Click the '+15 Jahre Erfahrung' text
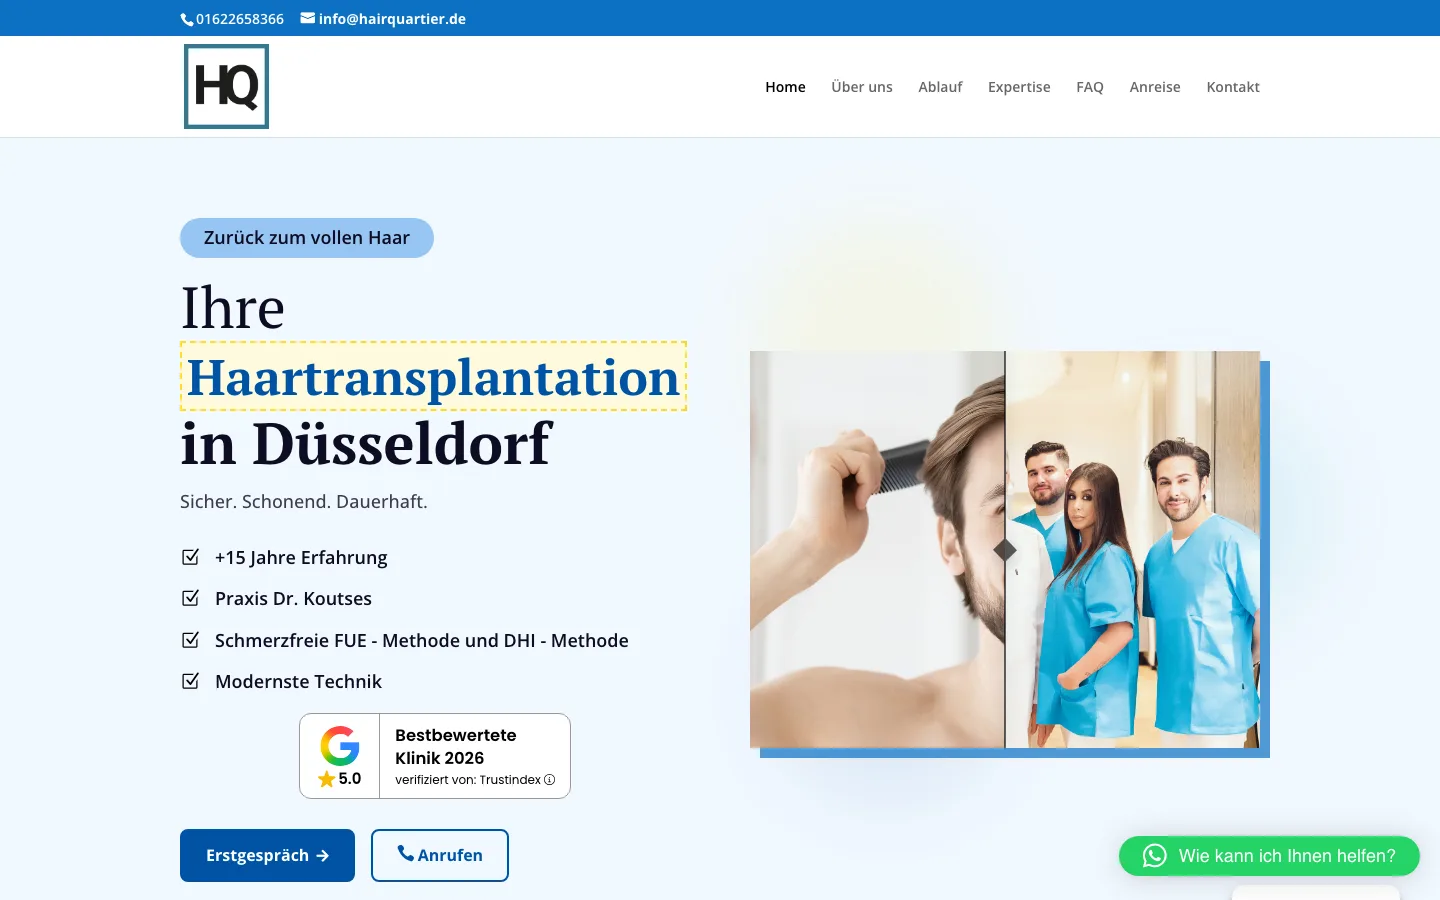This screenshot has height=900, width=1440. point(301,557)
